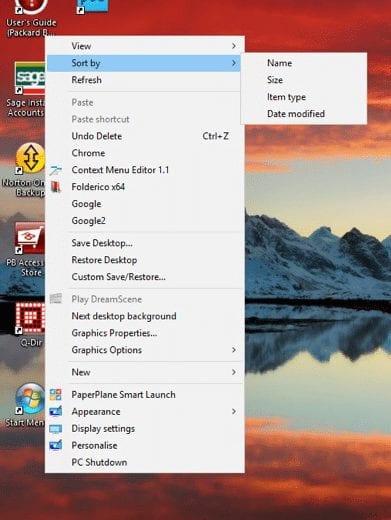
Task: Expand the New submenu arrow
Action: (234, 372)
